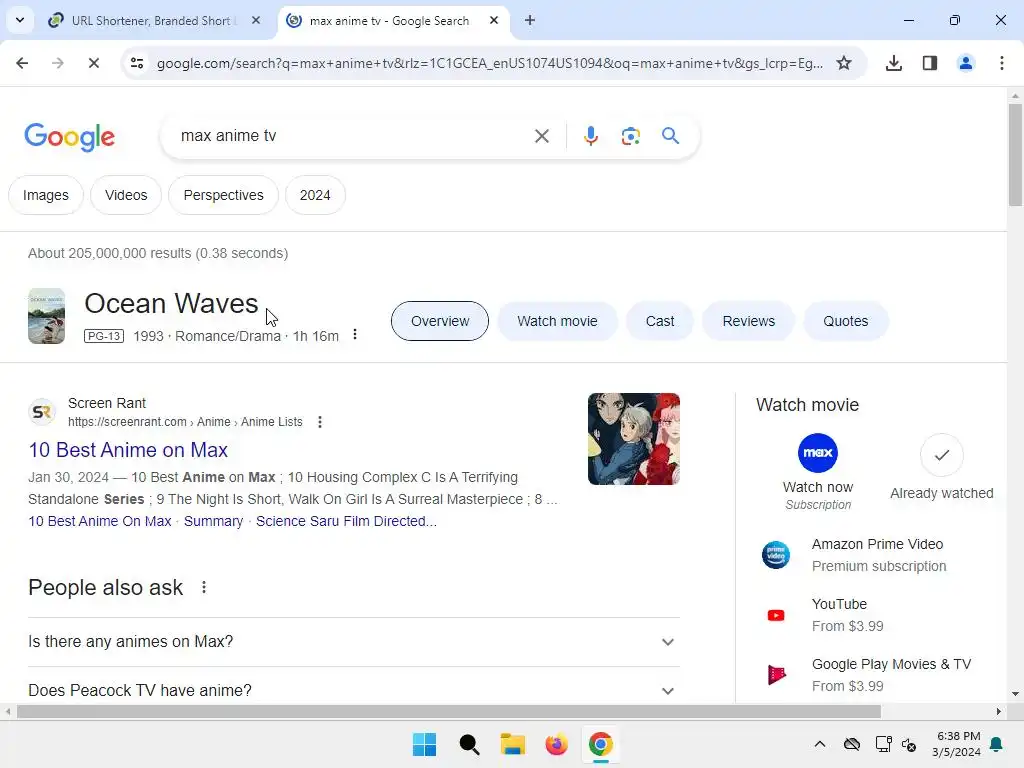Viewport: 1024px width, 768px height.
Task: Select the Overview chip for Ocean Waves
Action: point(440,321)
